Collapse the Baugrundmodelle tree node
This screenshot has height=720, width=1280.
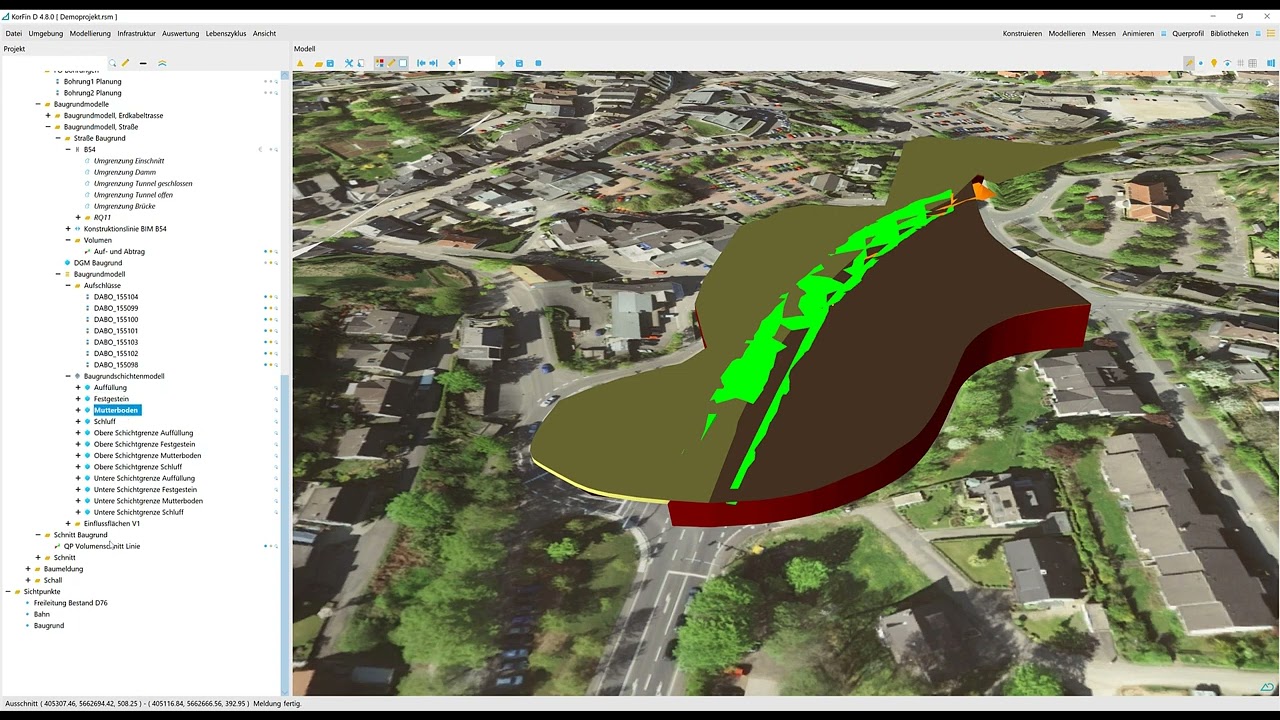point(38,104)
